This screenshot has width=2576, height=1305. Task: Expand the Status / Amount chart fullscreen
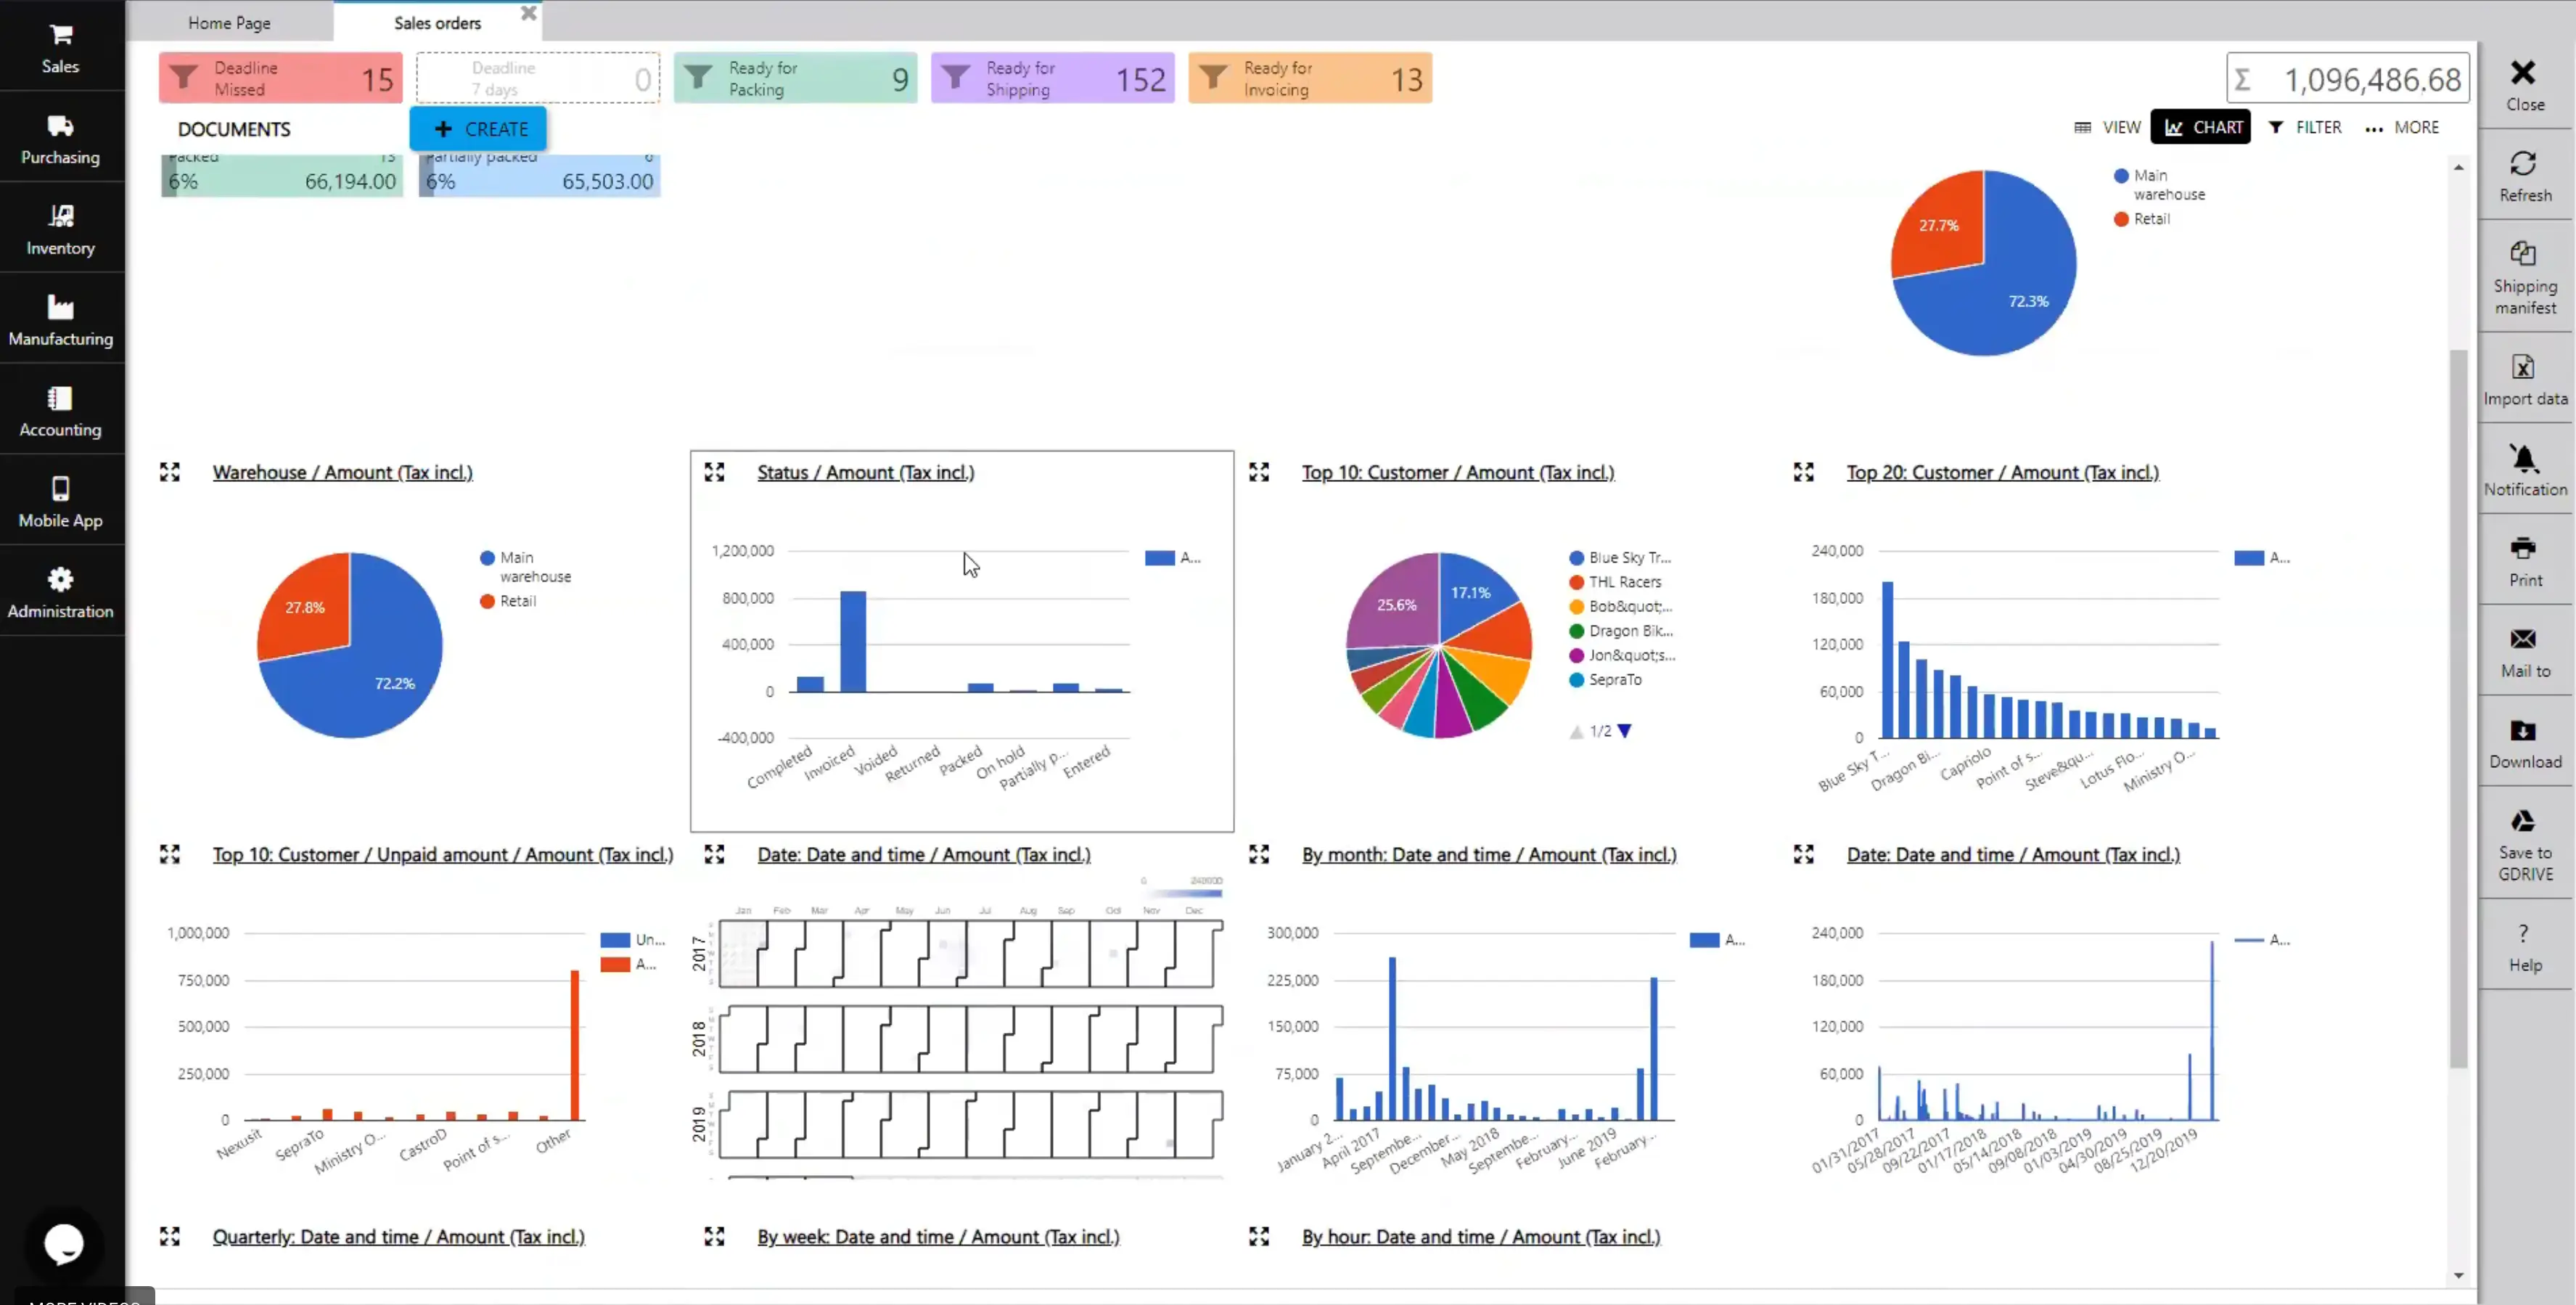714,472
